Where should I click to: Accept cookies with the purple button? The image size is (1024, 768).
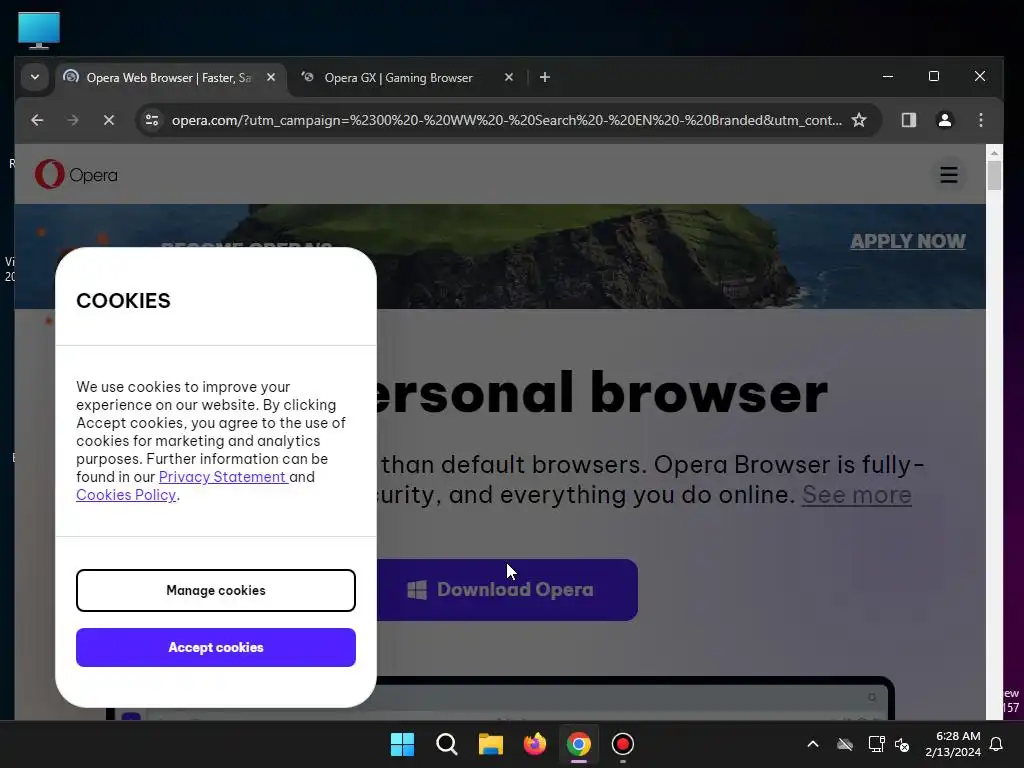click(216, 647)
